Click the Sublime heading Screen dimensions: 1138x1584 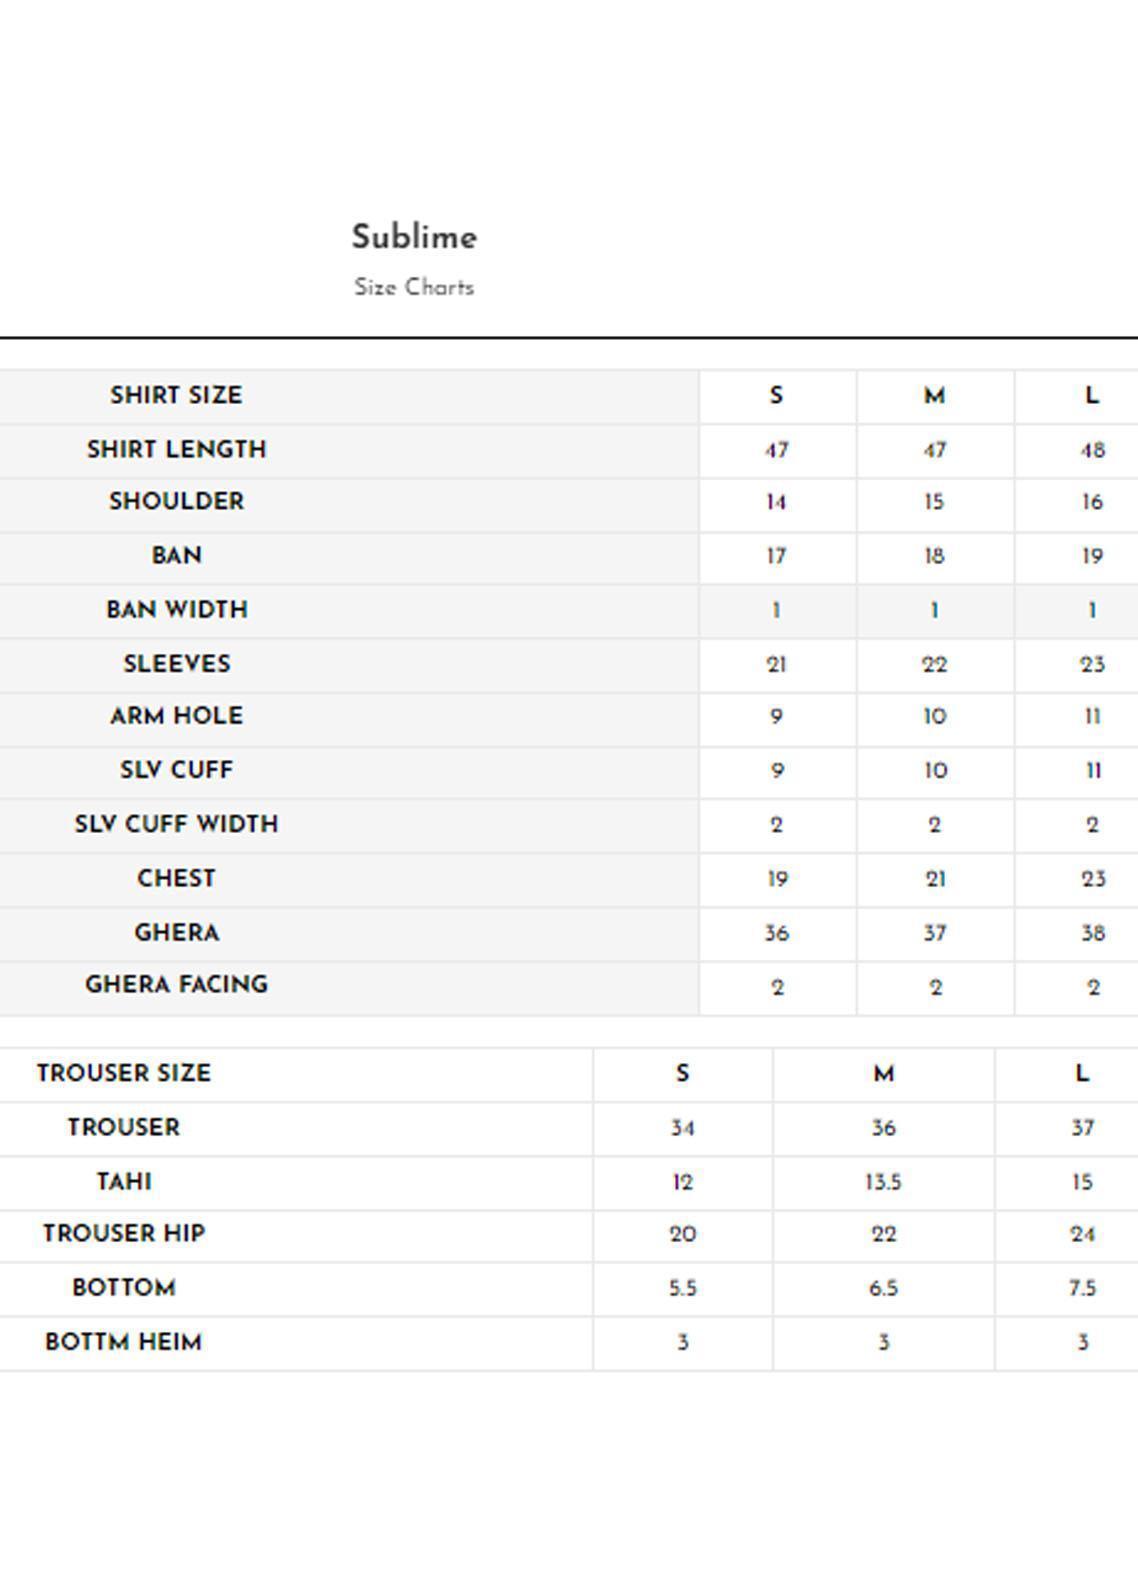pyautogui.click(x=414, y=238)
